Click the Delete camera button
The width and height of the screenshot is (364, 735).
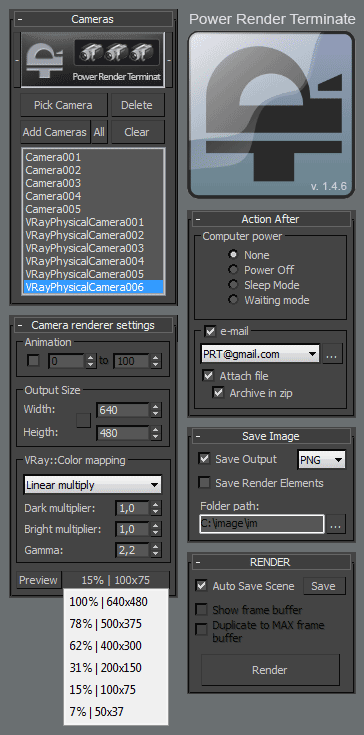[137, 105]
